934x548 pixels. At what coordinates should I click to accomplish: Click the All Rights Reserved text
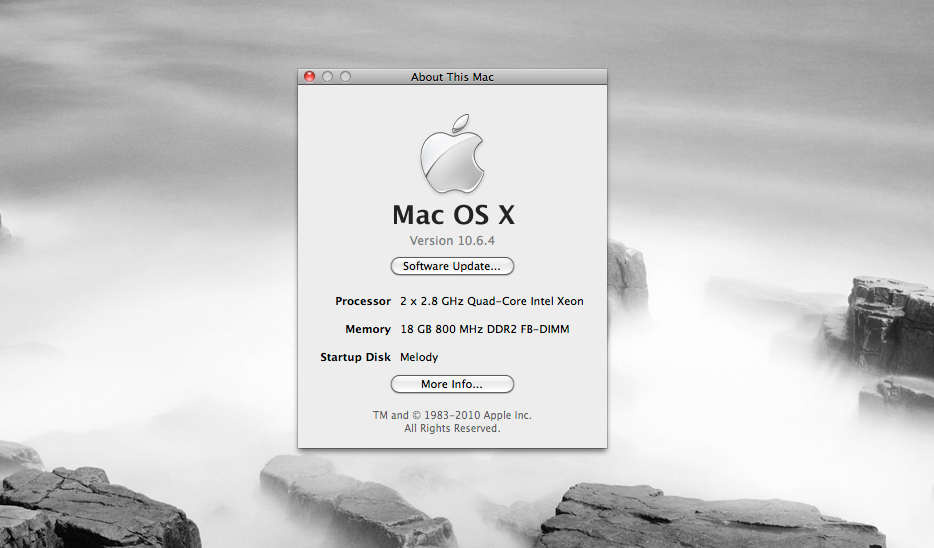452,428
